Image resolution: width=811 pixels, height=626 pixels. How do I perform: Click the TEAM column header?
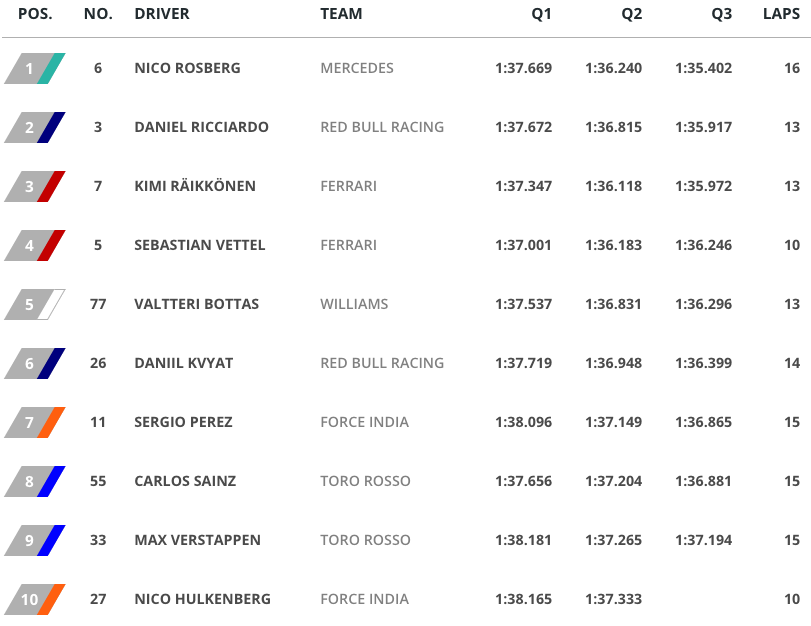point(341,15)
